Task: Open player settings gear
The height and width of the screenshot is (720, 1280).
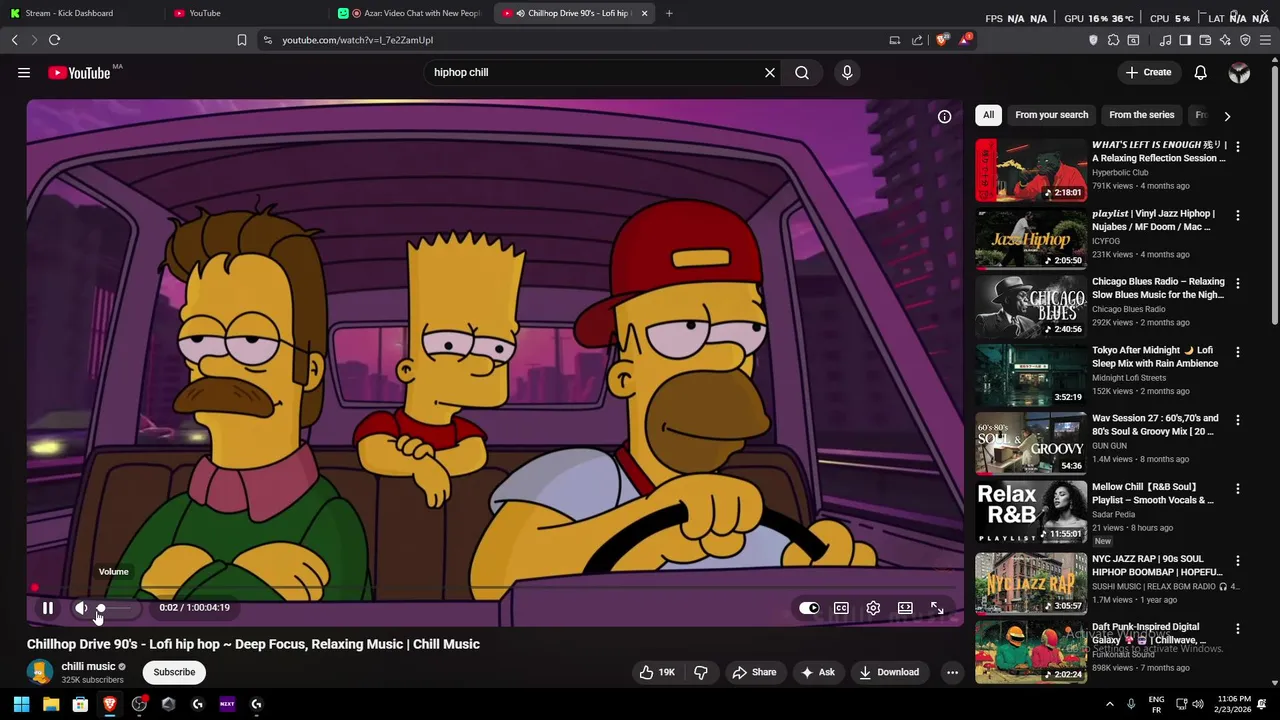Action: click(x=873, y=608)
